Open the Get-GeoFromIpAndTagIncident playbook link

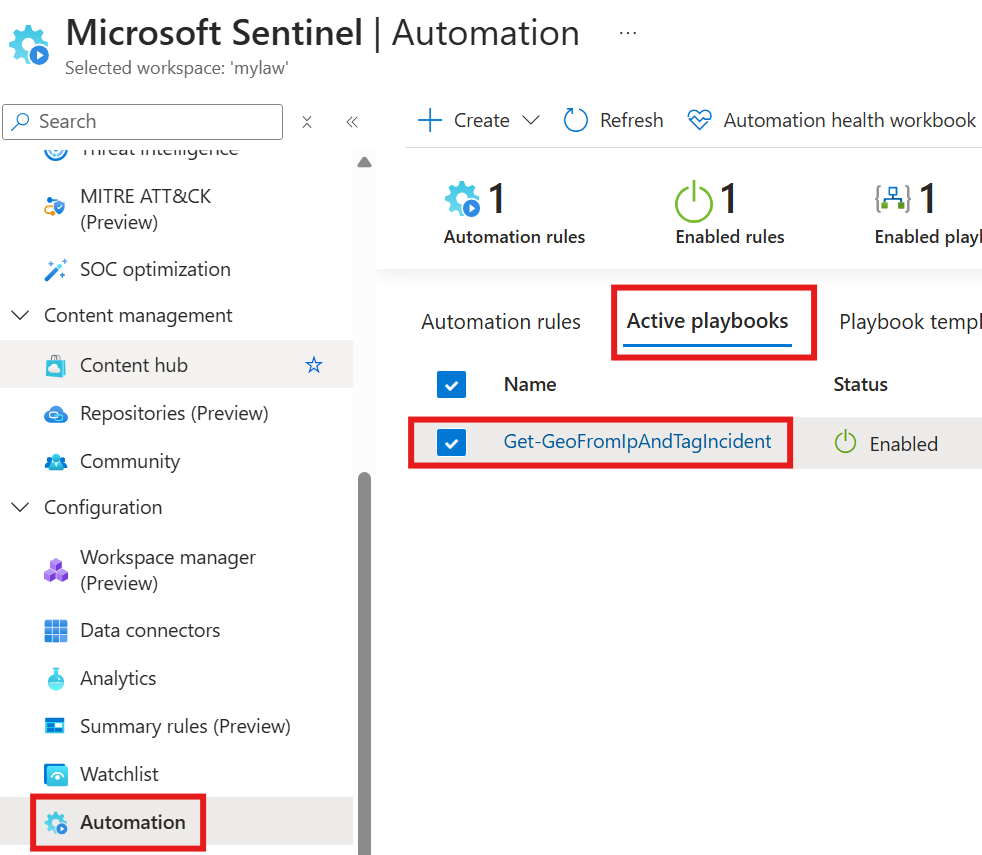click(x=637, y=441)
